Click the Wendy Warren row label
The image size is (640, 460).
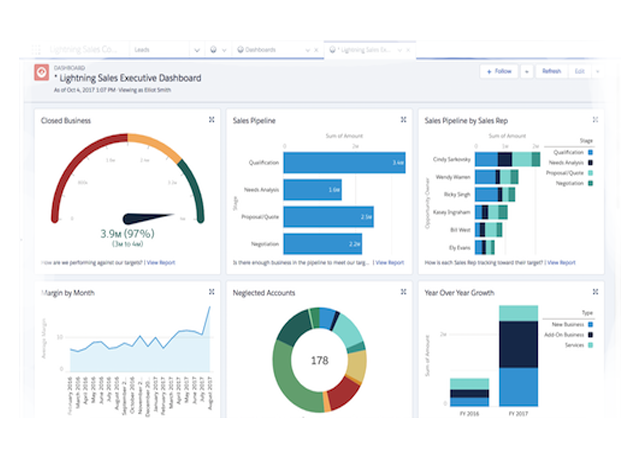click(x=453, y=177)
